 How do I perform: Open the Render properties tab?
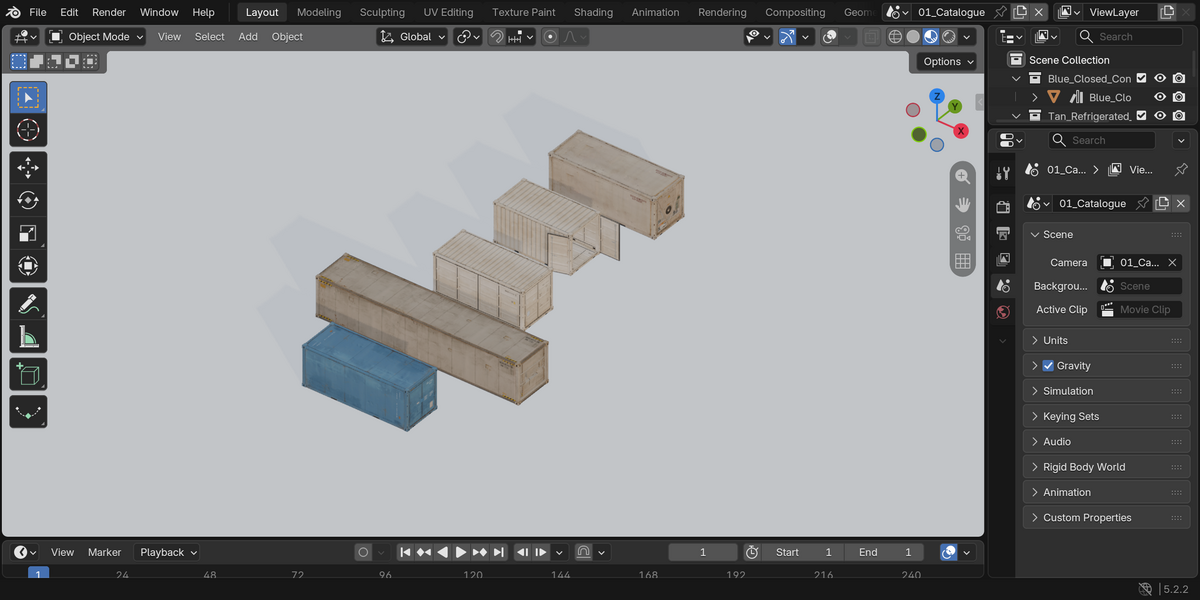click(1003, 207)
